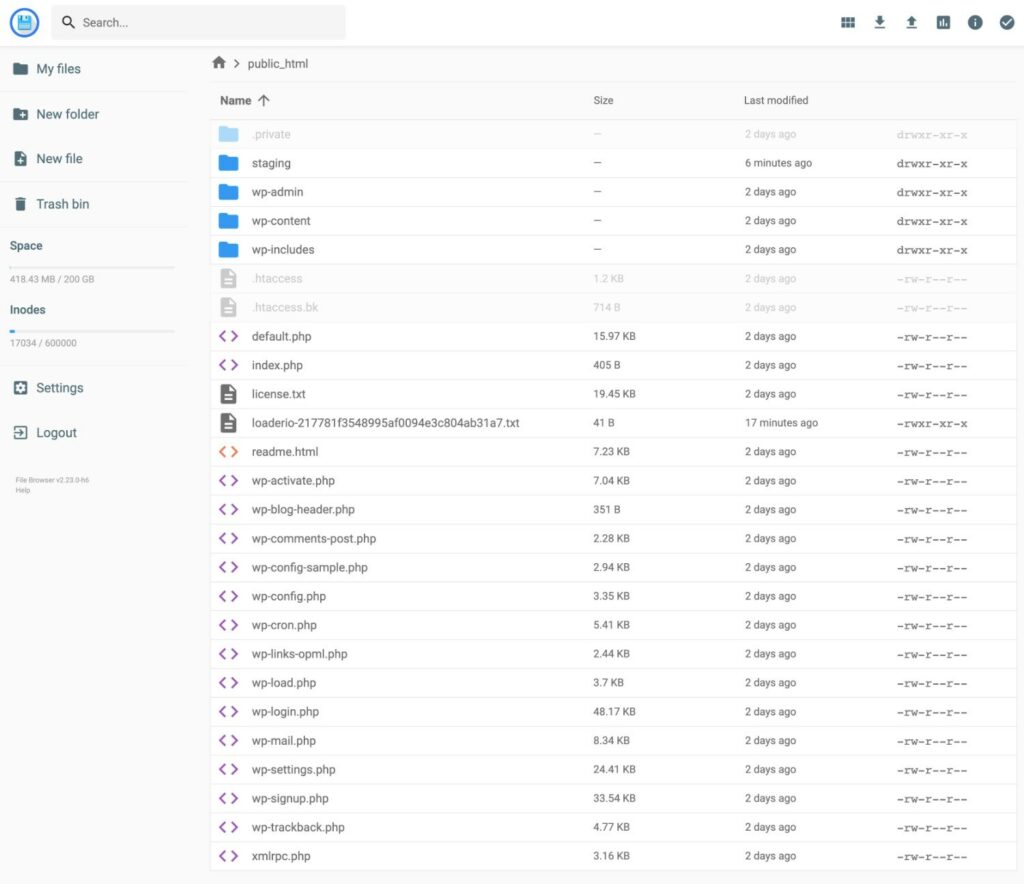Create a New file from sidebar
Image resolution: width=1024 pixels, height=884 pixels.
[x=59, y=159]
